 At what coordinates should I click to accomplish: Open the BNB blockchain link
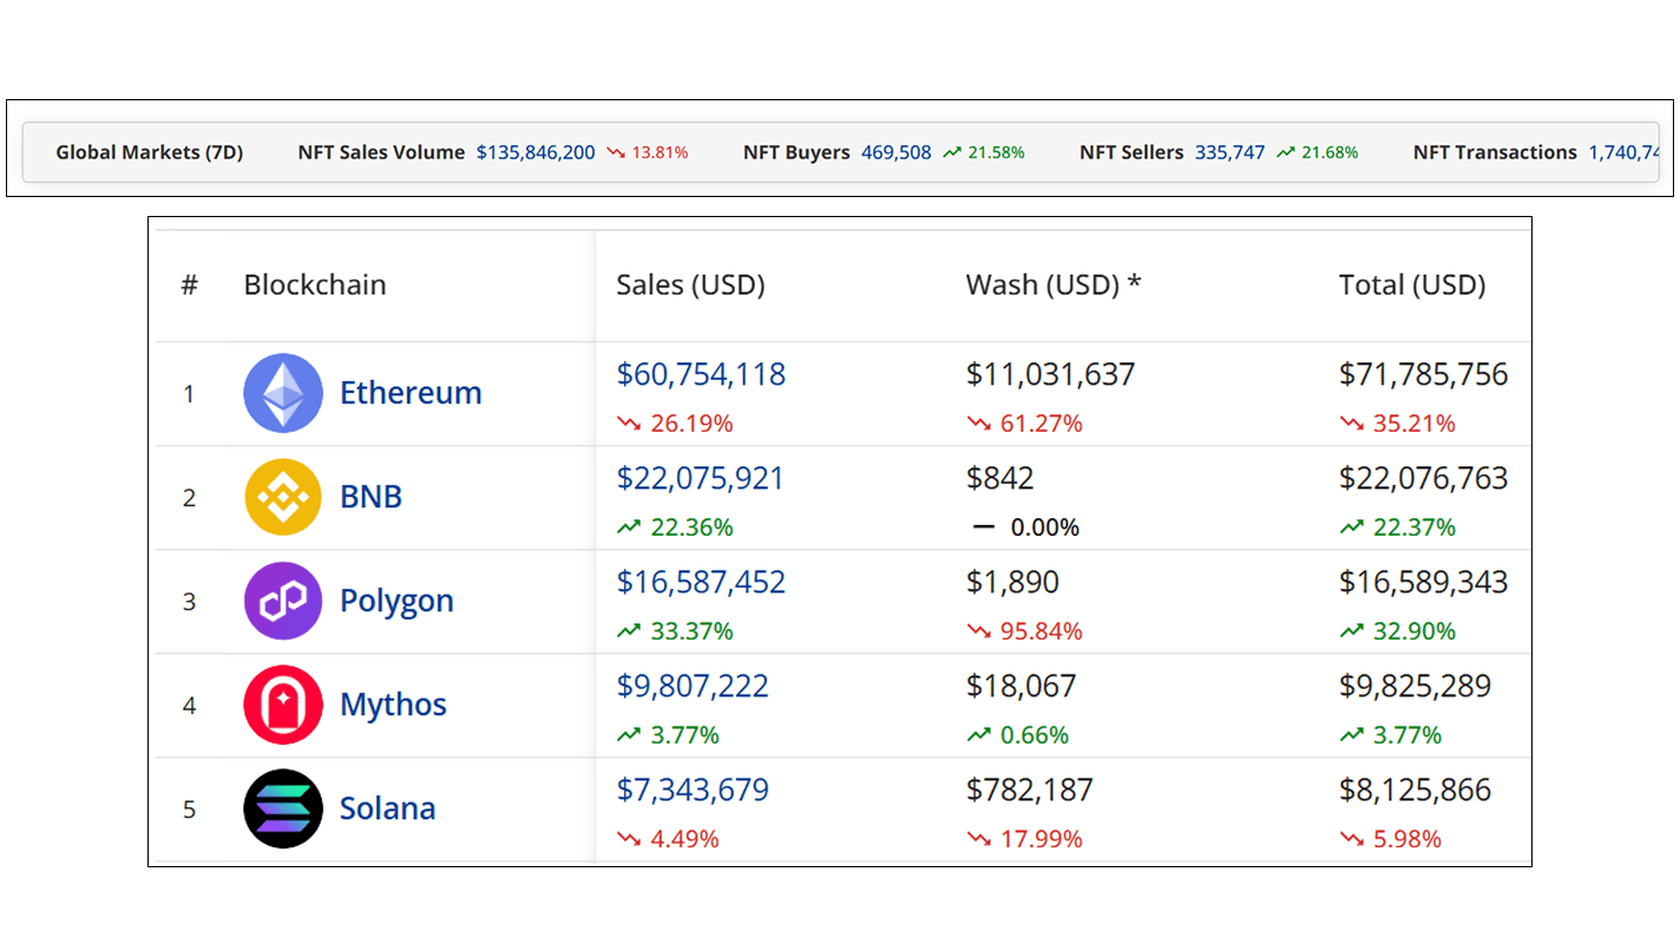(371, 497)
